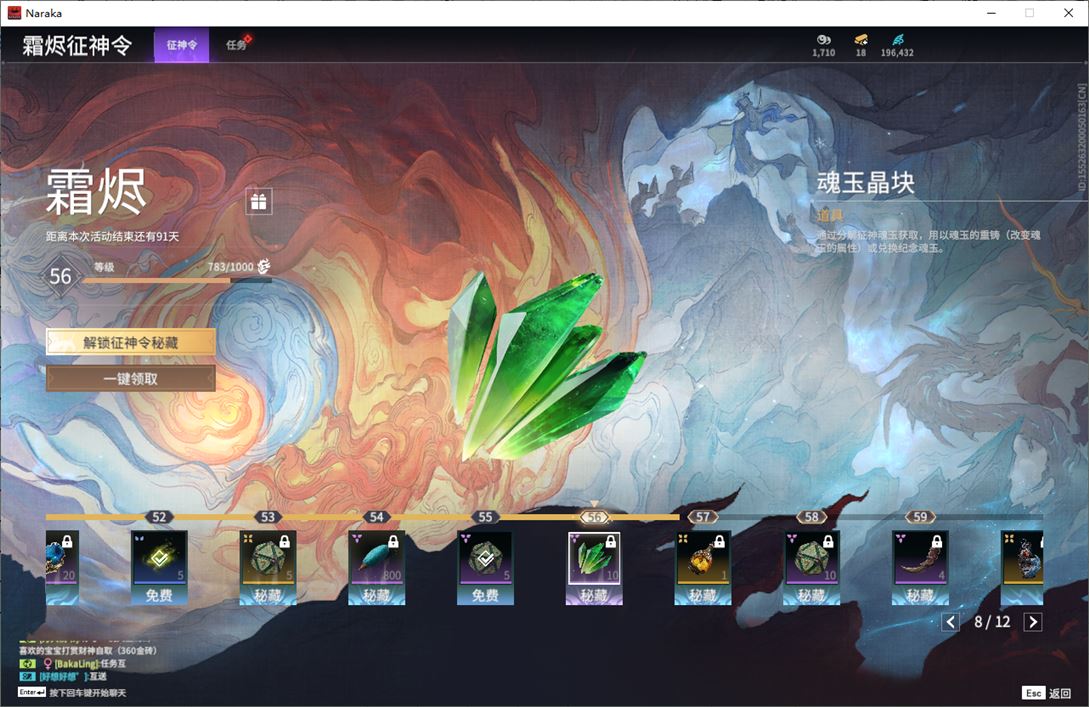This screenshot has height=707, width=1089.
Task: Click level 59 timeline marker
Action: pos(920,517)
